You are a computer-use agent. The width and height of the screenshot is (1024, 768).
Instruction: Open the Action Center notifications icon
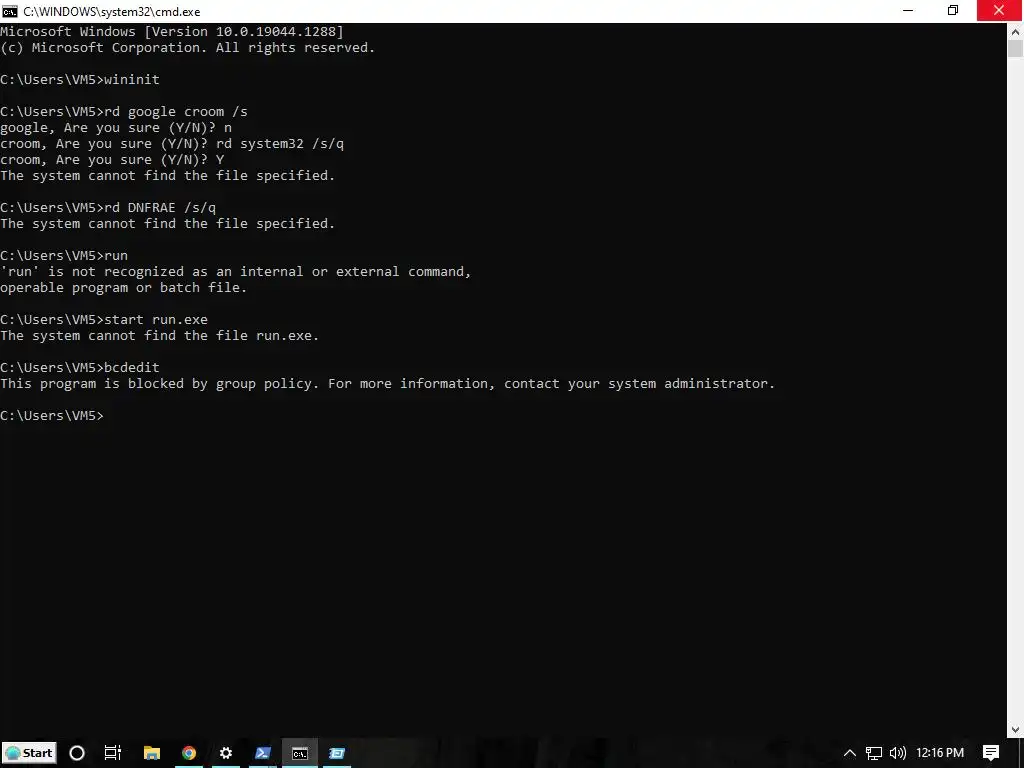[x=991, y=753]
